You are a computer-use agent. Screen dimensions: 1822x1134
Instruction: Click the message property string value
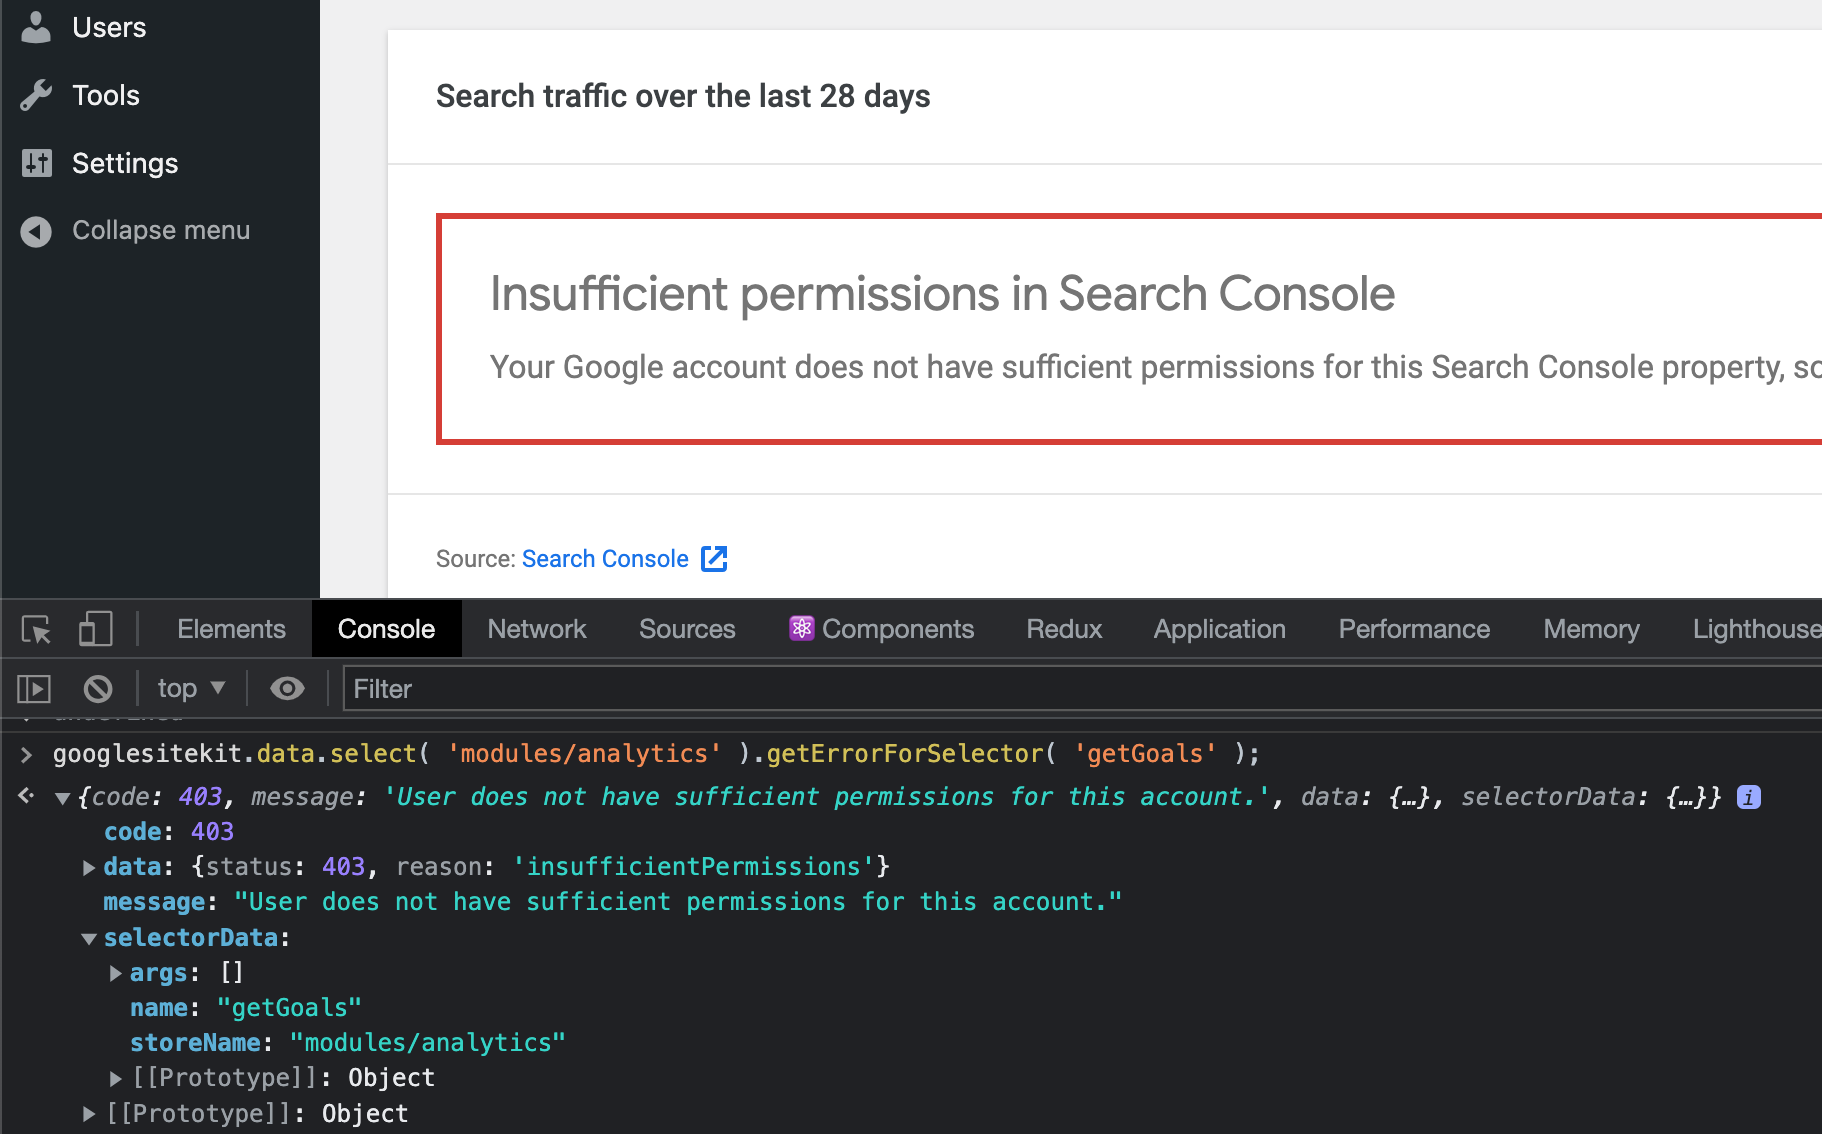click(678, 902)
